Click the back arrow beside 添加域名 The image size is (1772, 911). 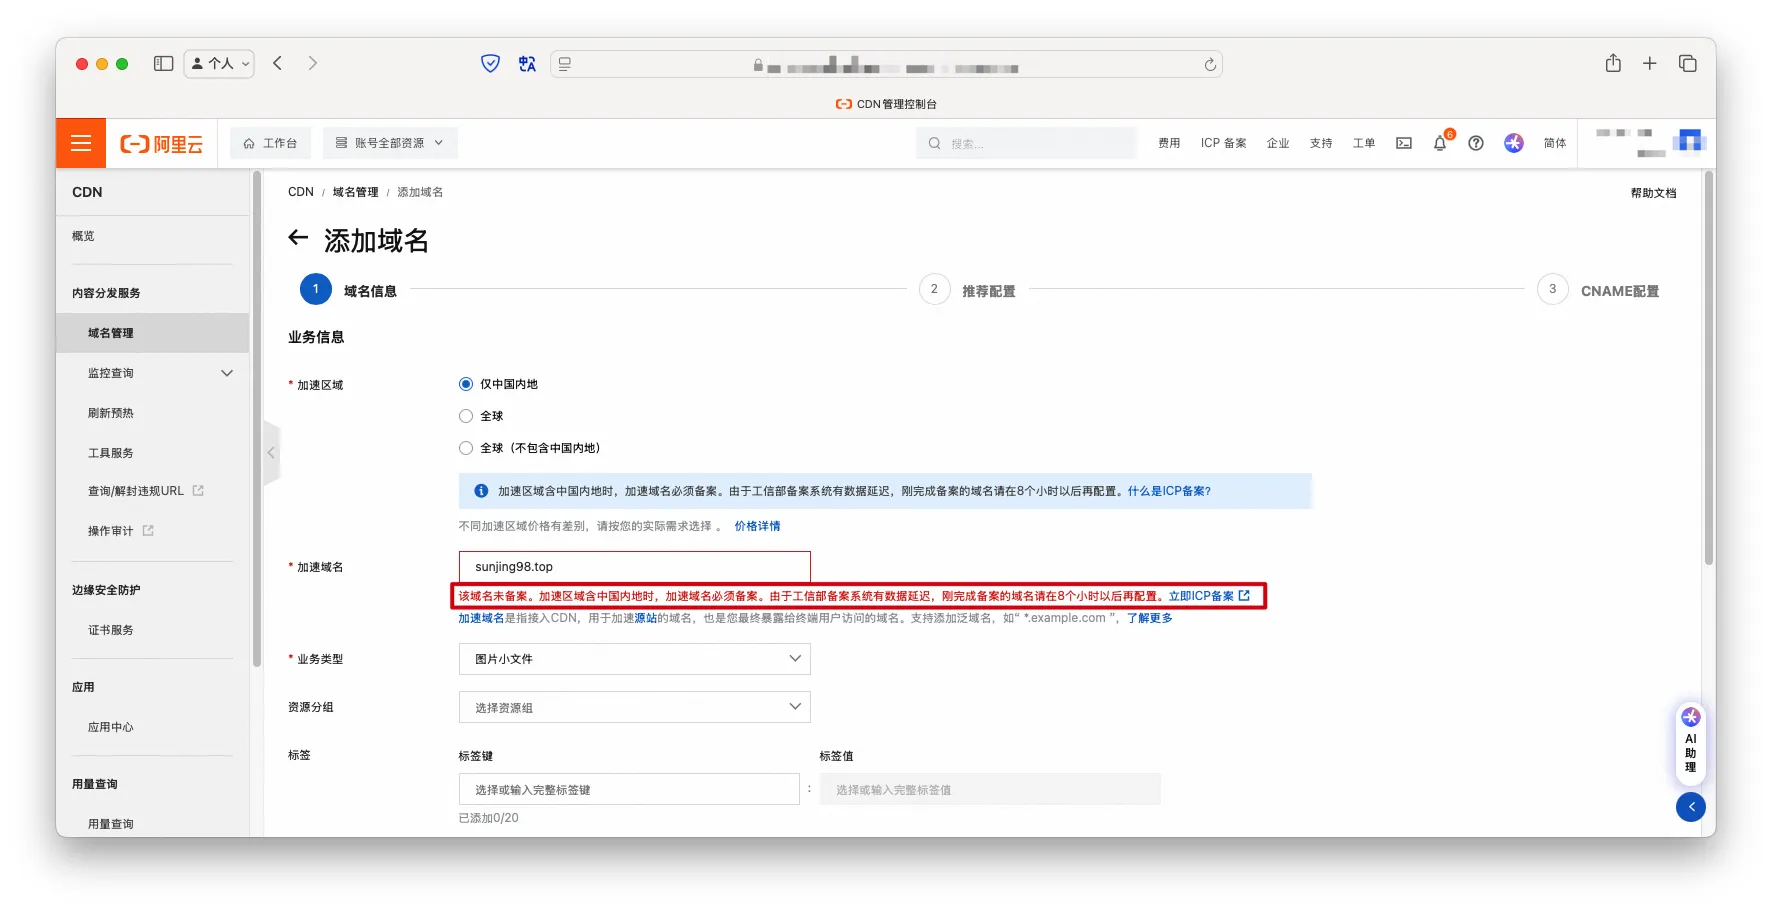[298, 238]
